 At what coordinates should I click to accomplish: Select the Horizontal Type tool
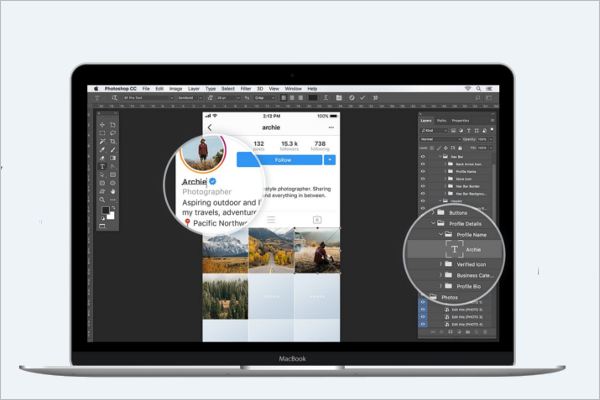(102, 167)
